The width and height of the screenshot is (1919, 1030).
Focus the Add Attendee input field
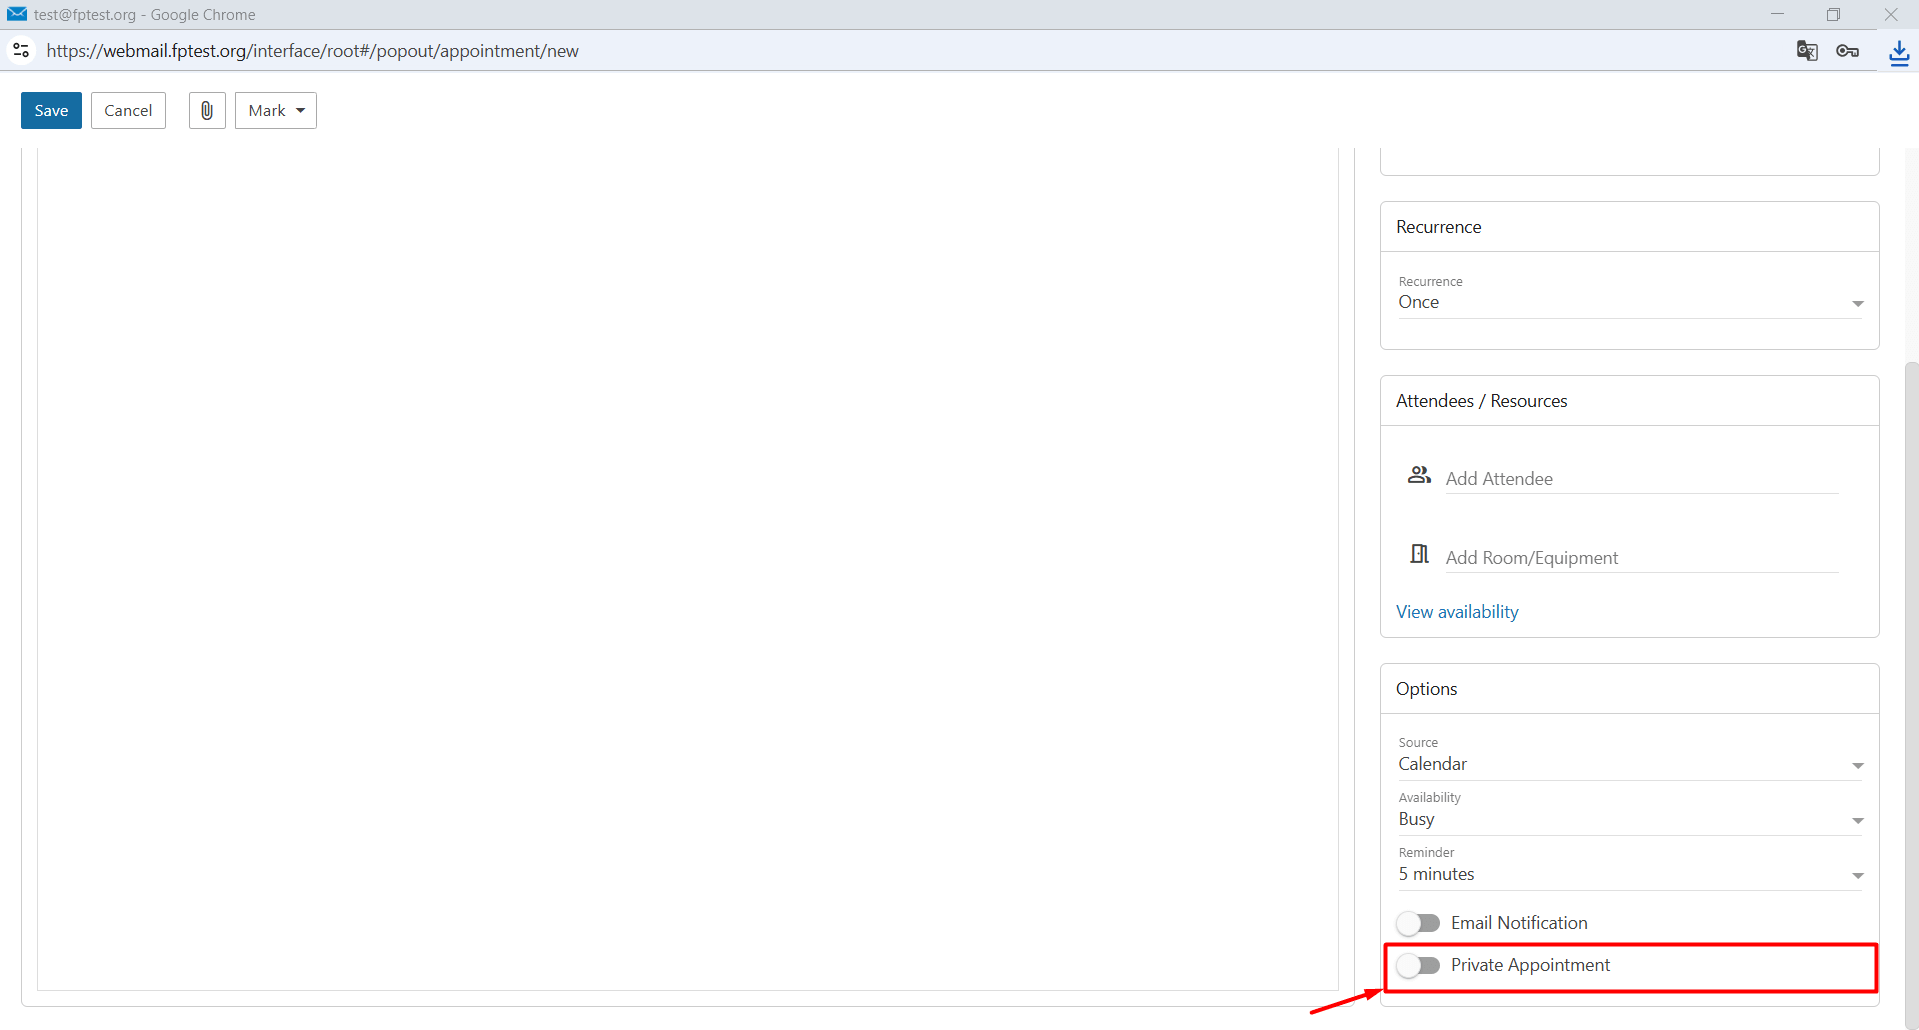(1642, 479)
